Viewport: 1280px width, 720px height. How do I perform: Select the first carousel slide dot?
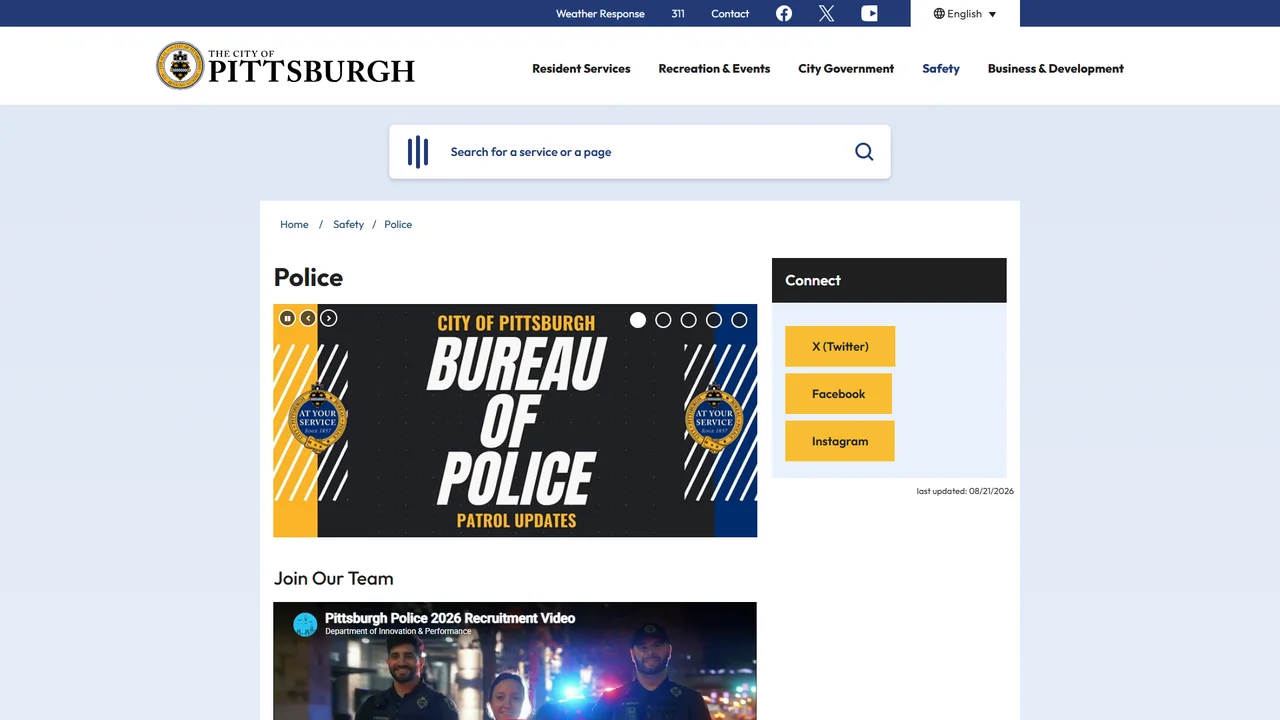pos(638,320)
